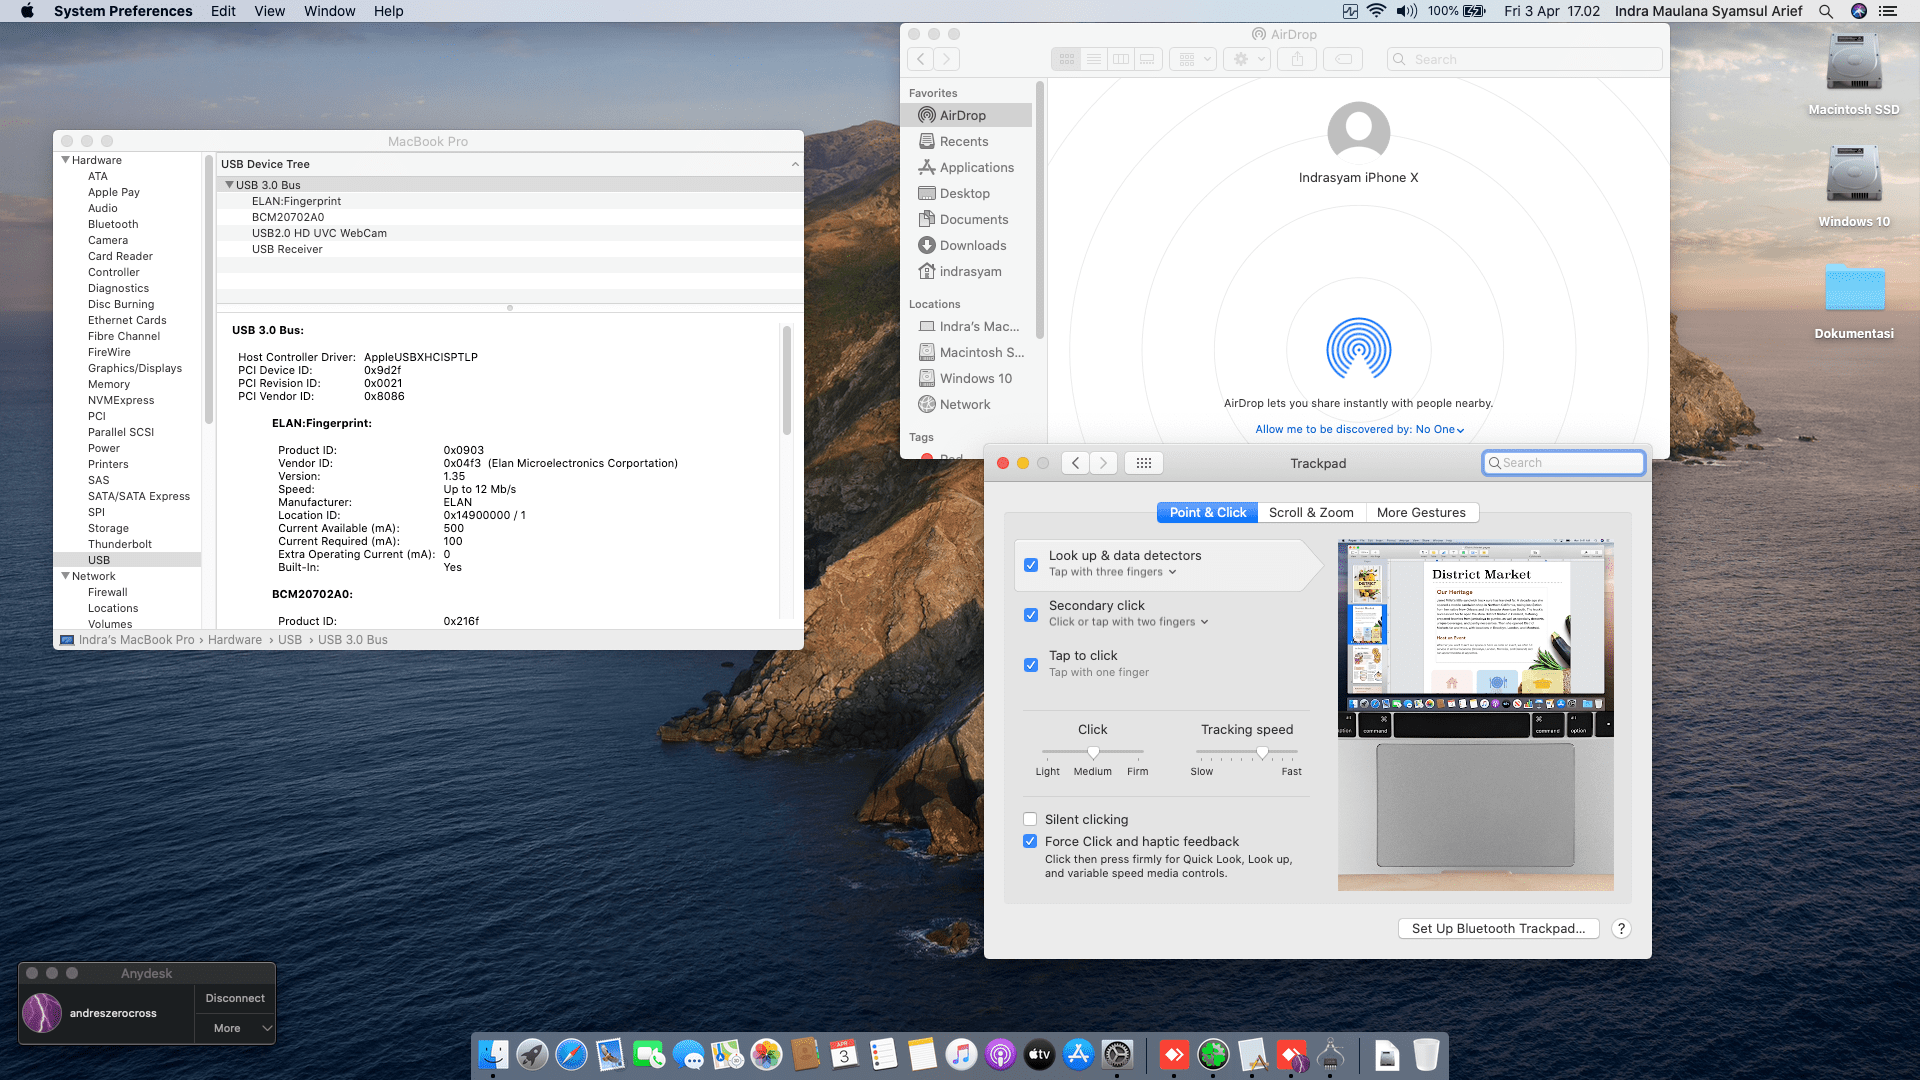The width and height of the screenshot is (1920, 1080).
Task: Disable Tap to click
Action: pyautogui.click(x=1031, y=664)
